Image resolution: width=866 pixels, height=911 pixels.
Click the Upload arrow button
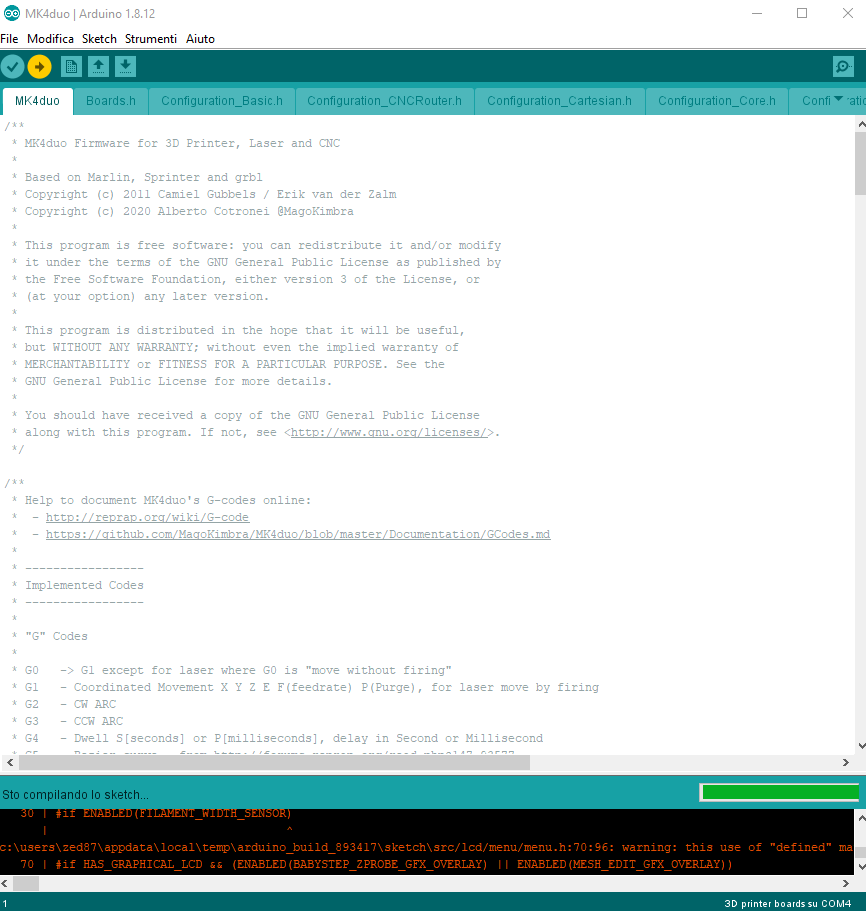[39, 67]
